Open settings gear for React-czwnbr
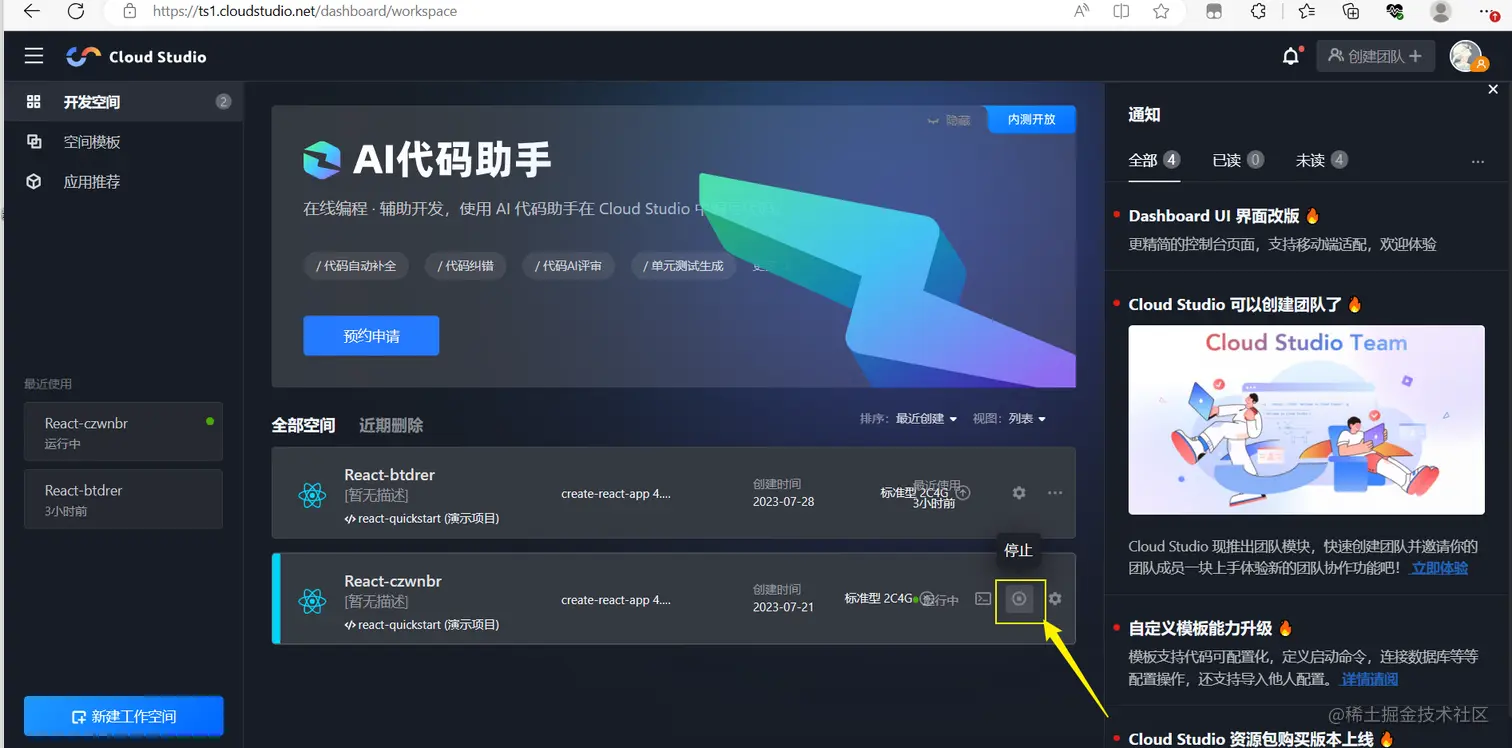This screenshot has width=1512, height=748. pyautogui.click(x=1055, y=599)
